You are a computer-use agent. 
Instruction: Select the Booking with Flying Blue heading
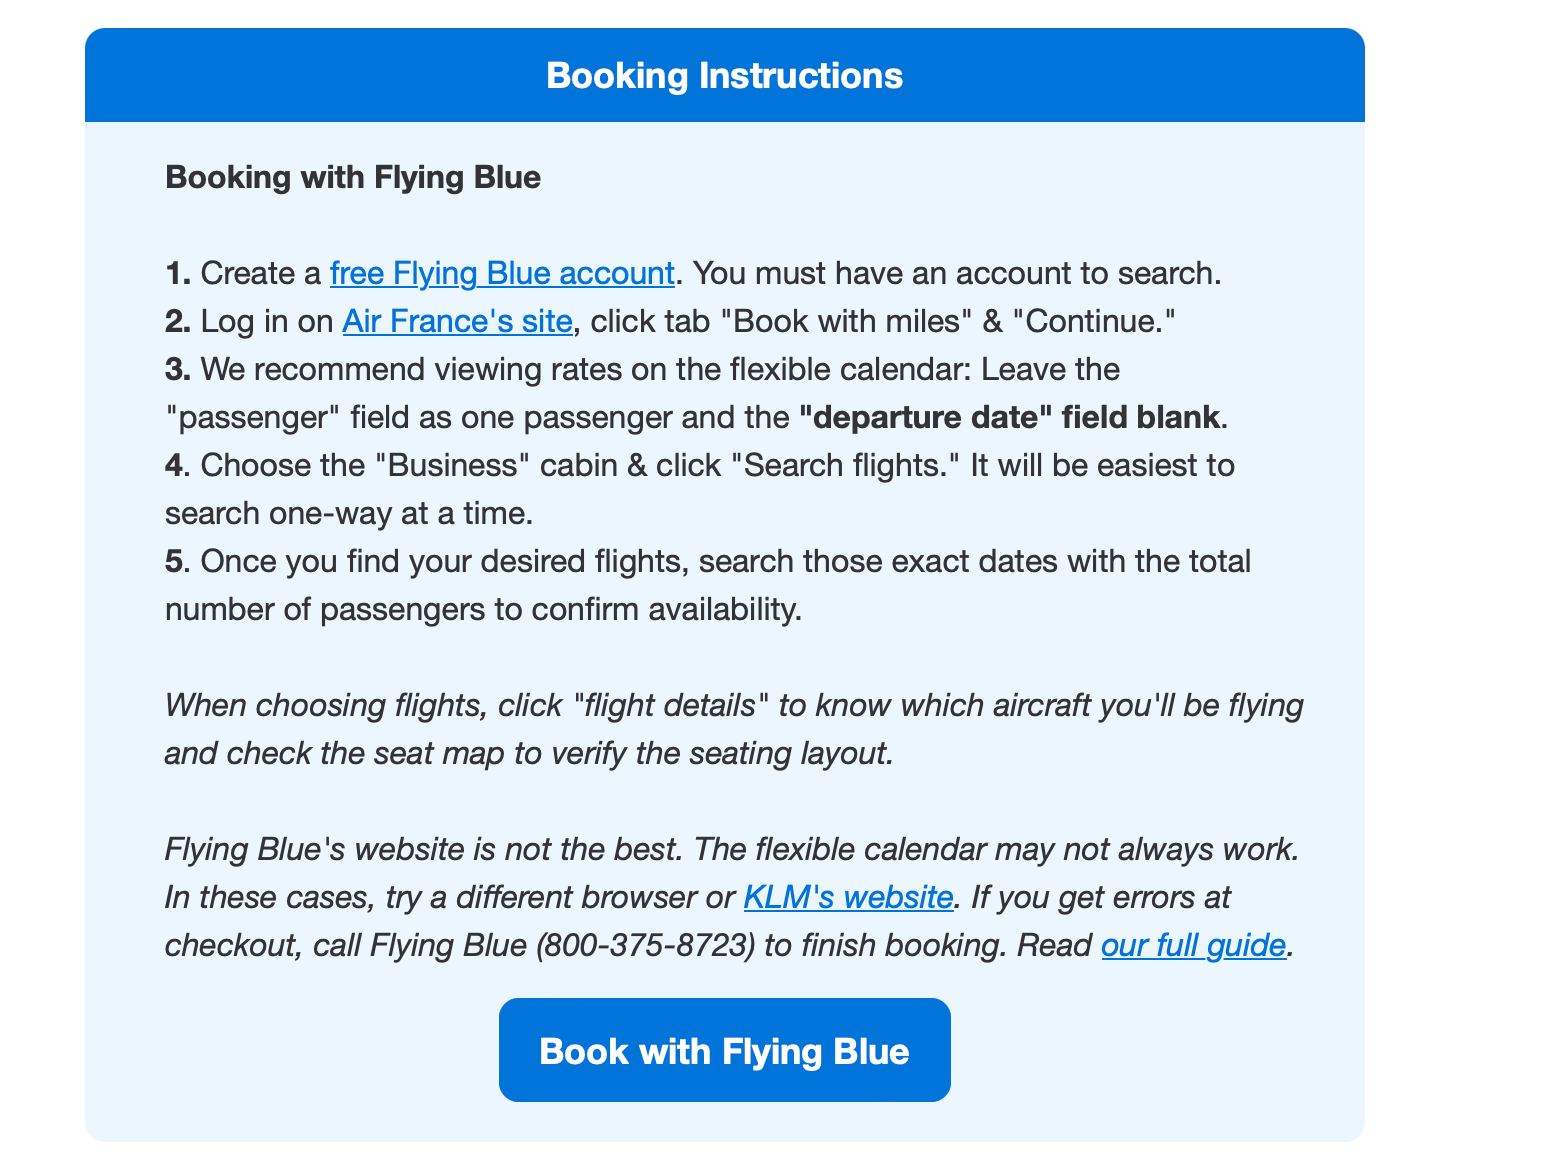click(353, 177)
